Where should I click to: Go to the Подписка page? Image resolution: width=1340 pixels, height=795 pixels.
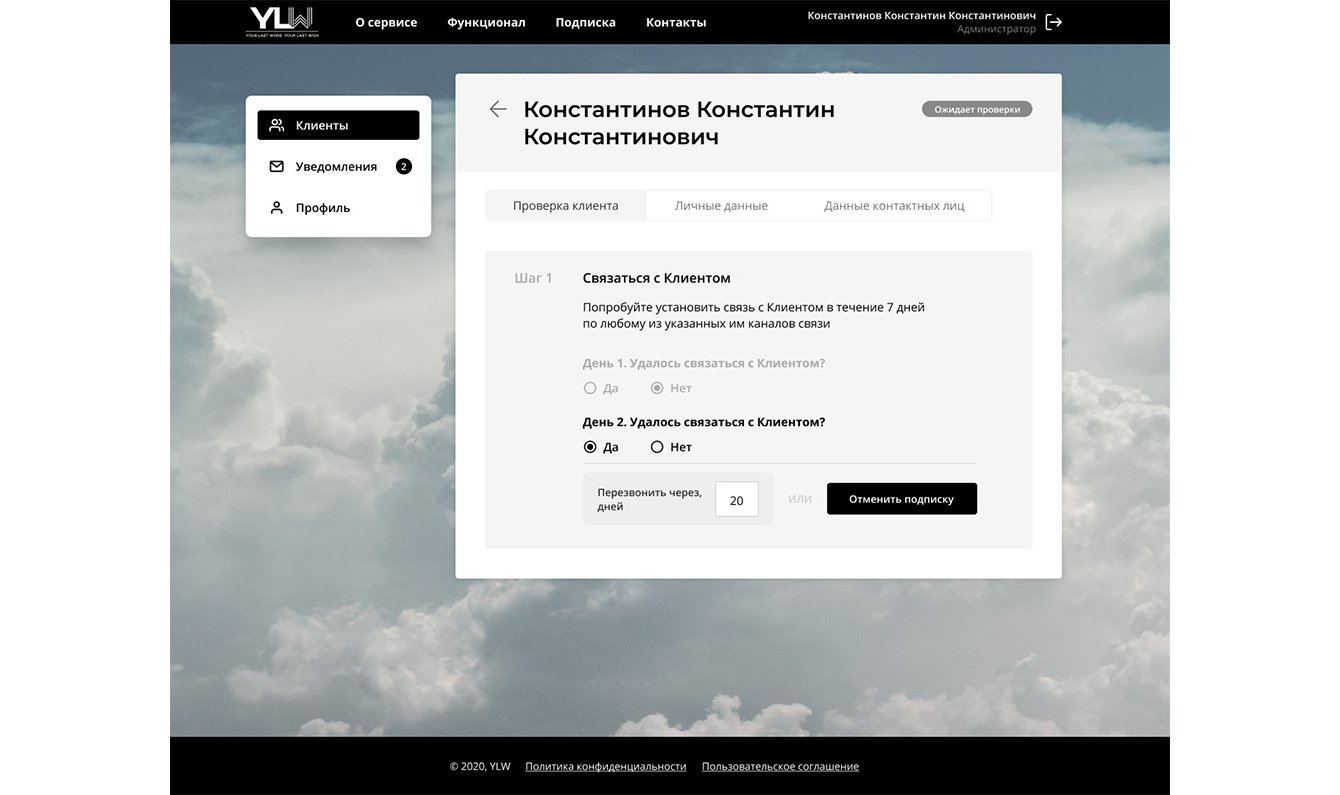586,22
